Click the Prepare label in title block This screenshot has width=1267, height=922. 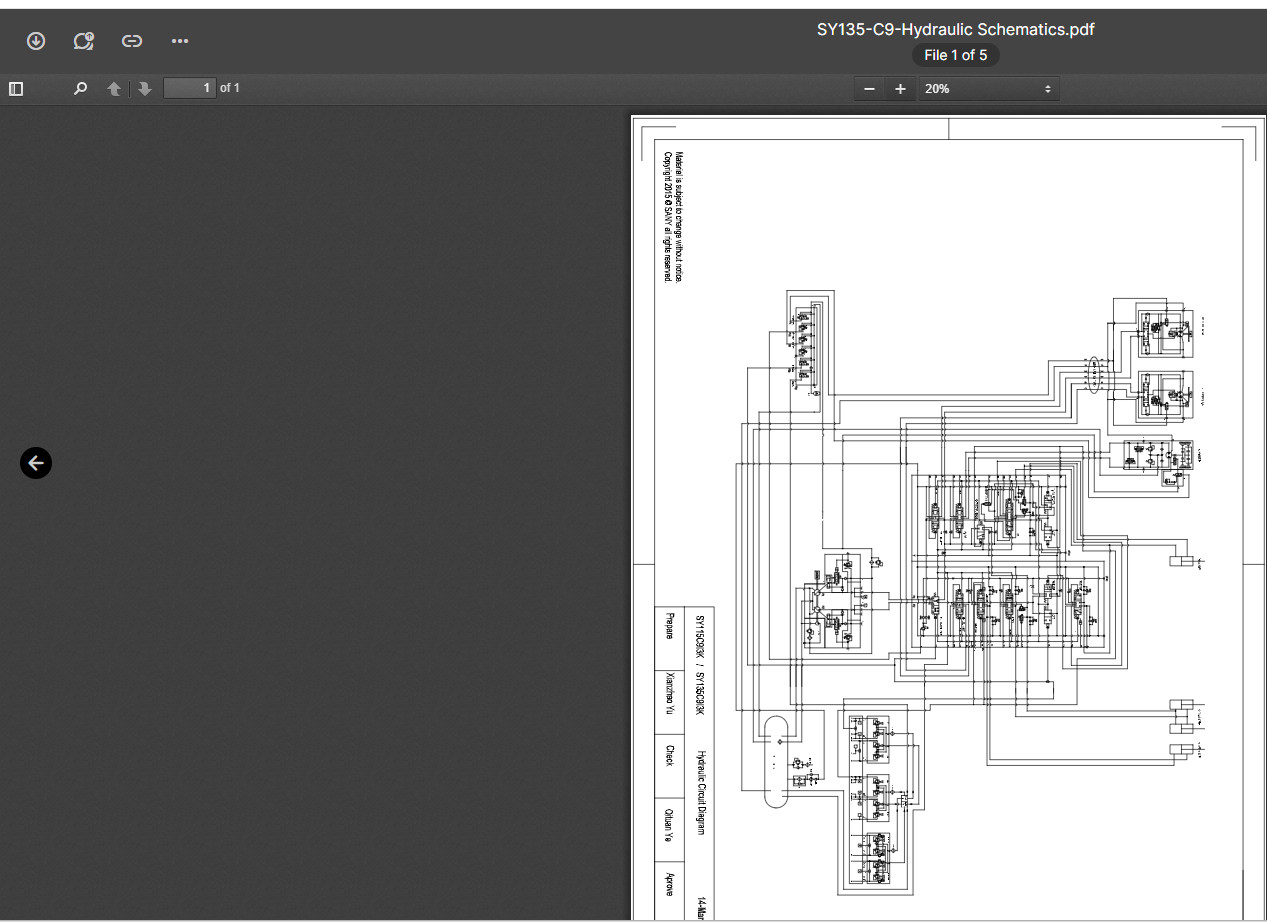tap(670, 624)
